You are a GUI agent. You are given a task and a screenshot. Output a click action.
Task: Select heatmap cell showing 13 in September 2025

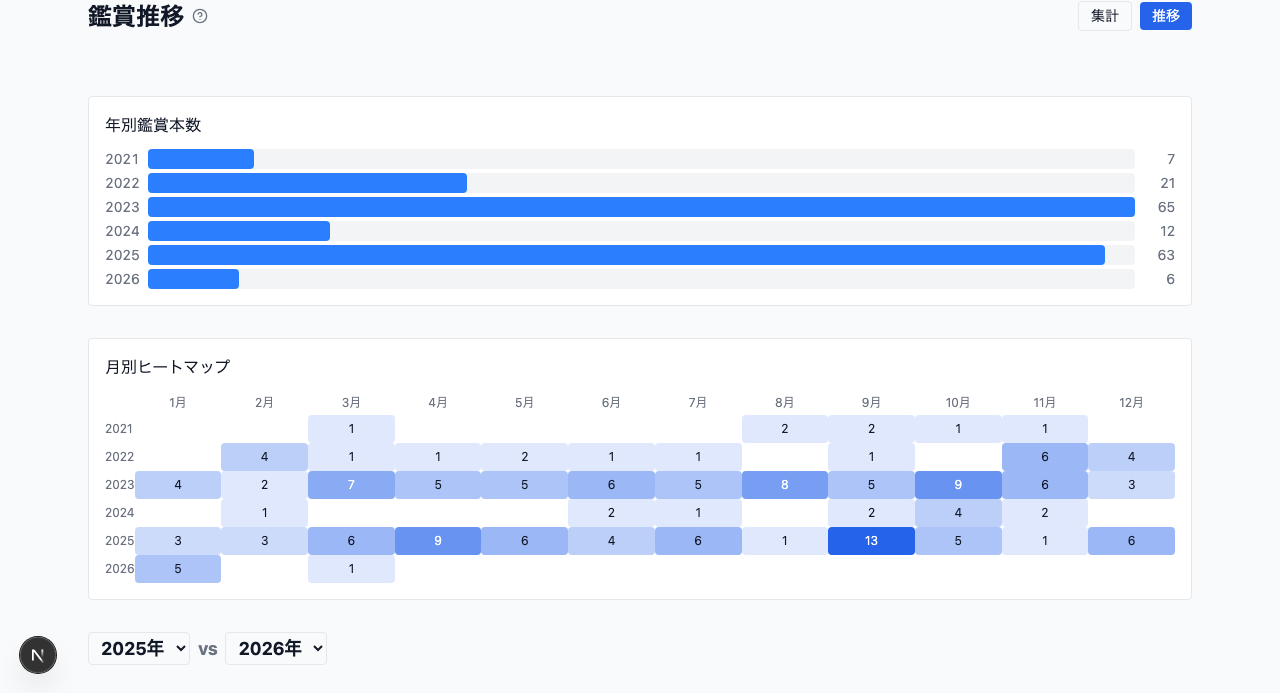click(x=871, y=541)
